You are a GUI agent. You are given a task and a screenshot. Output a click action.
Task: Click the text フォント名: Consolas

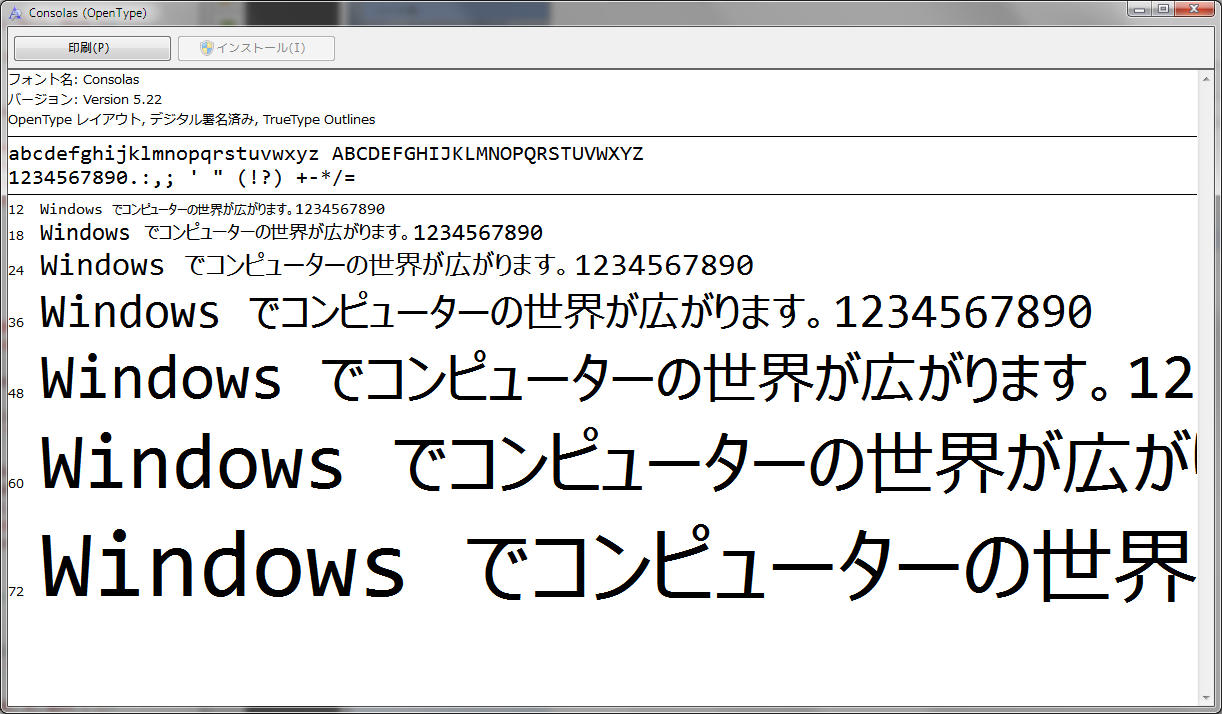(x=74, y=79)
